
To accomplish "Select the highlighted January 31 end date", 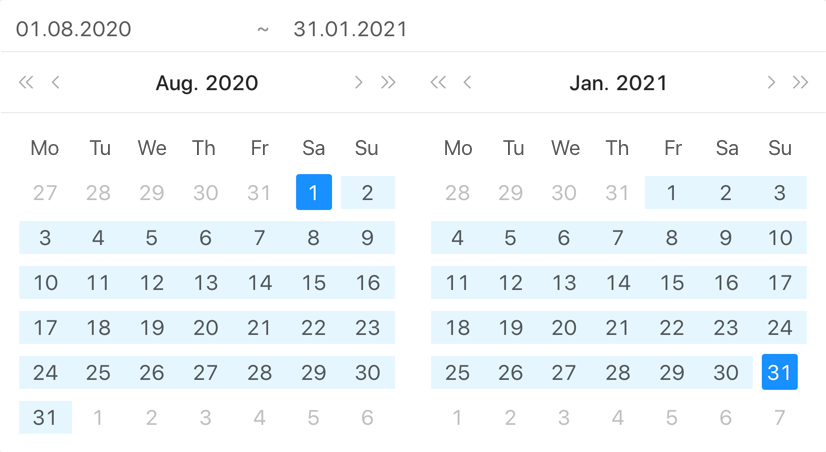I will [x=780, y=372].
